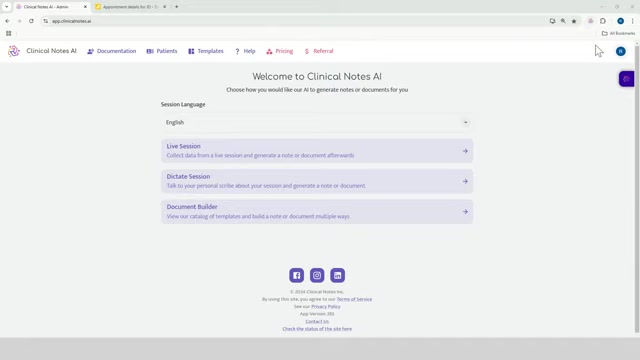Click the page vertical scrollbar
The width and height of the screenshot is (640, 360).
point(637,188)
